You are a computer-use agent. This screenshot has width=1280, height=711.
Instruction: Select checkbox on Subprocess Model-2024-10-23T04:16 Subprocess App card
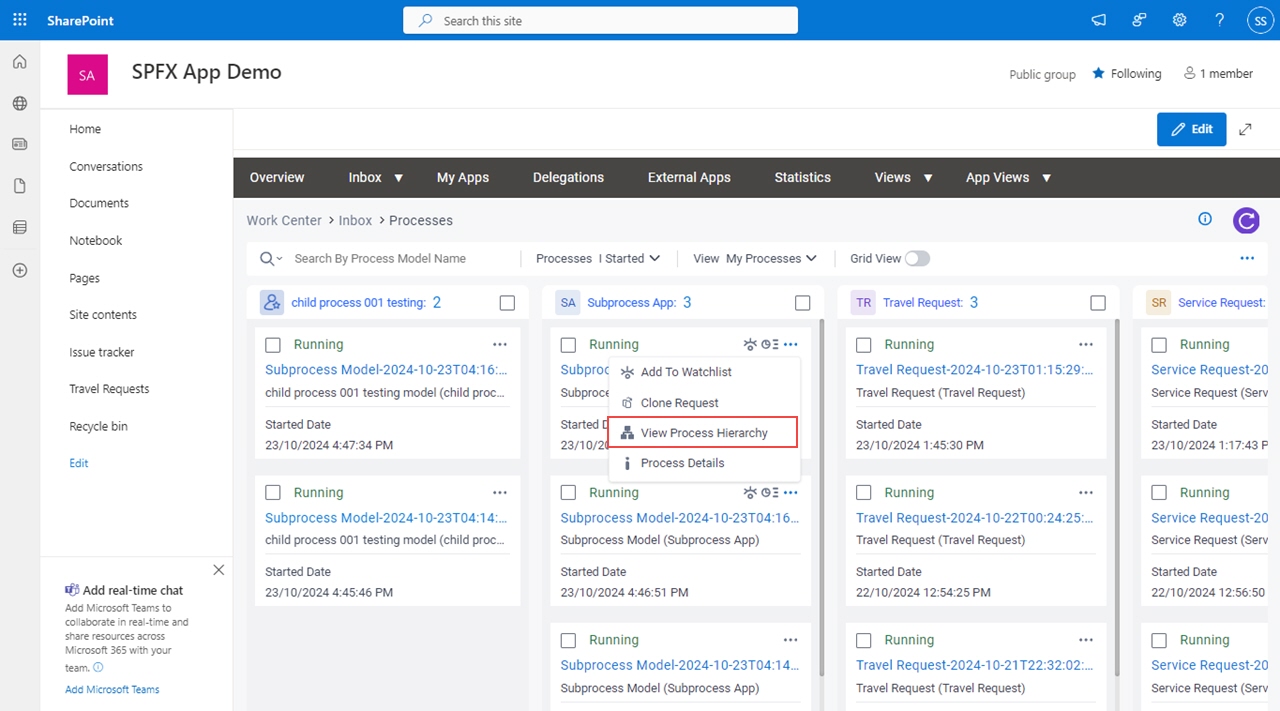click(x=568, y=493)
